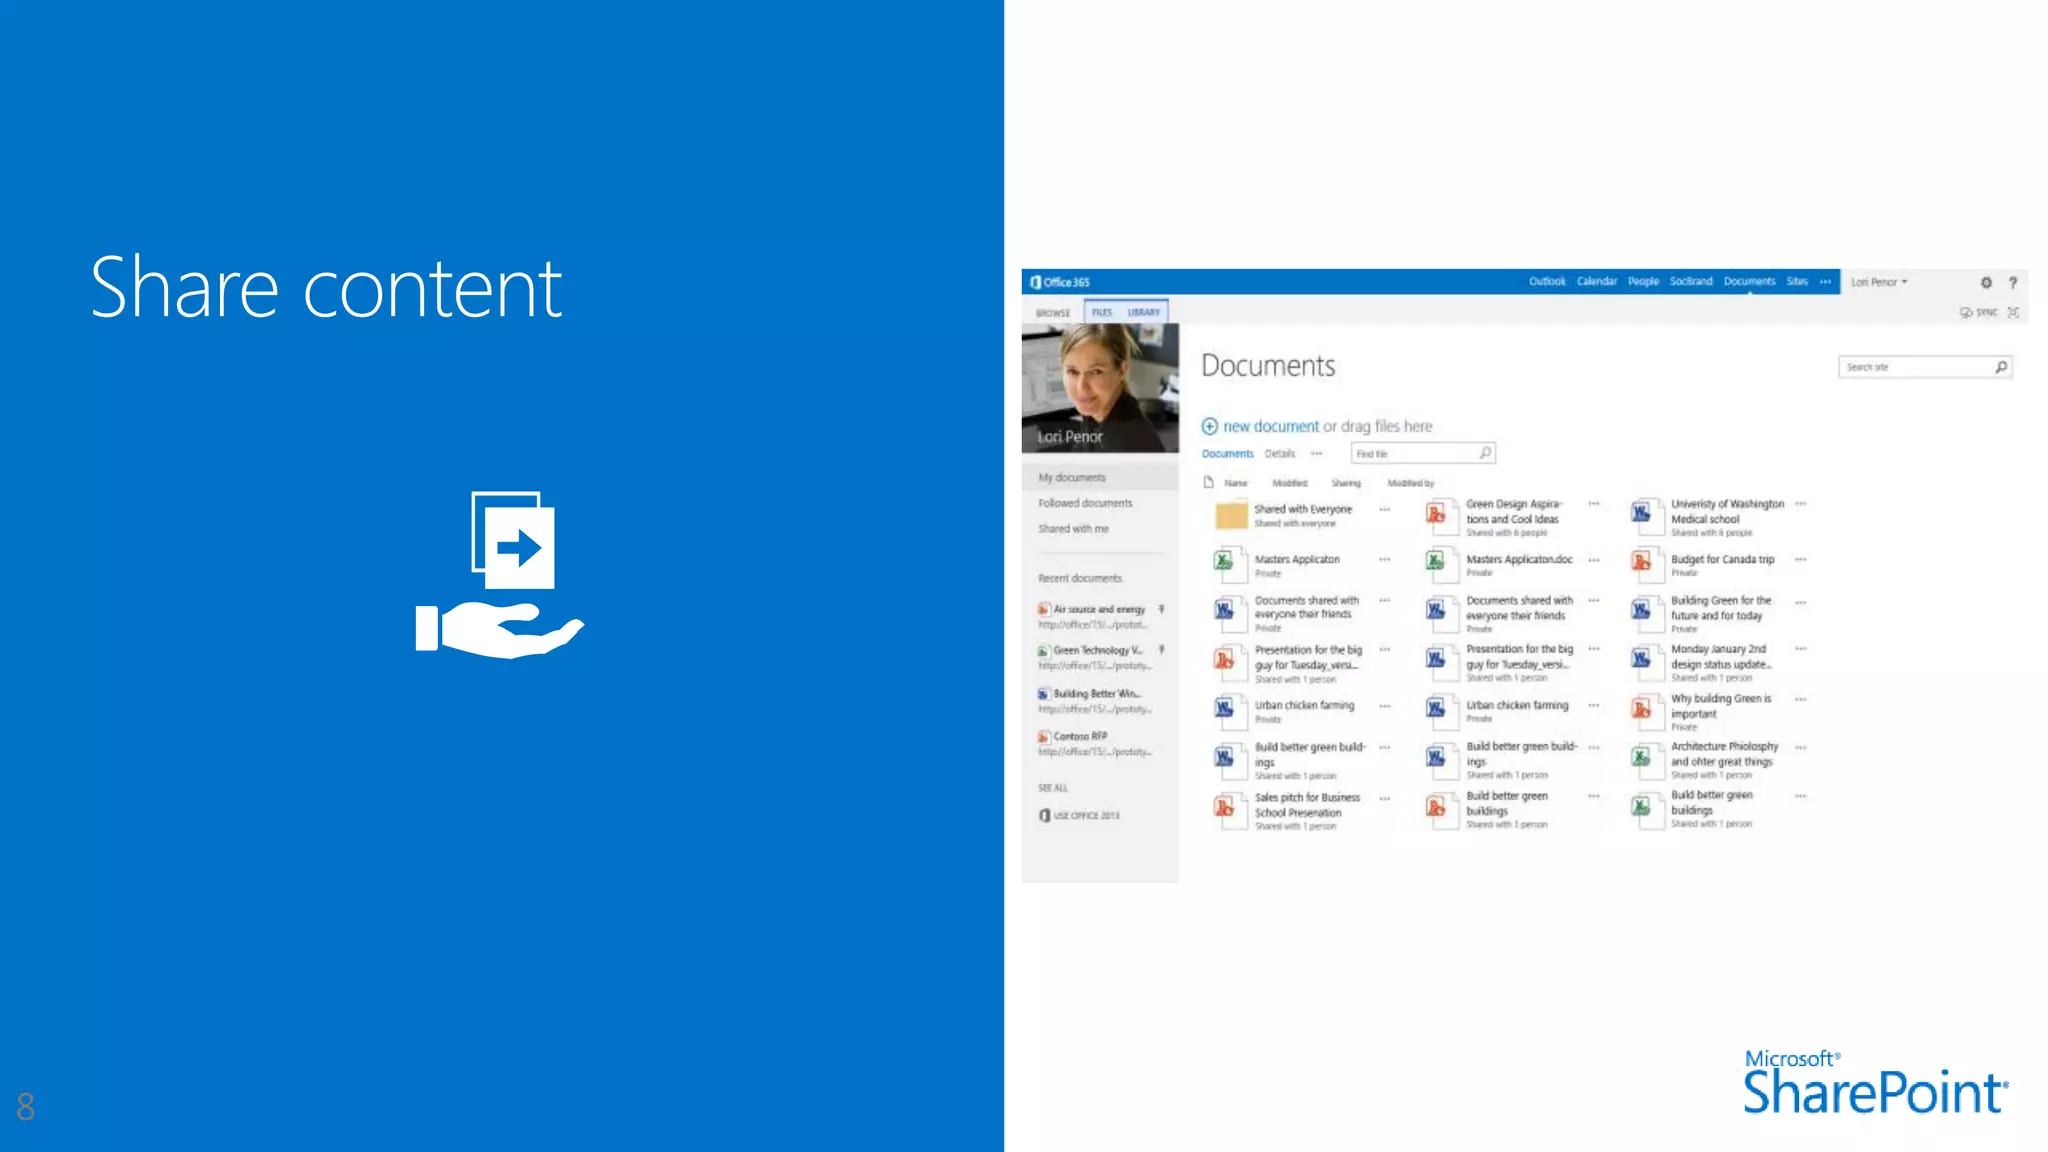Click the Search site input field

[1915, 368]
